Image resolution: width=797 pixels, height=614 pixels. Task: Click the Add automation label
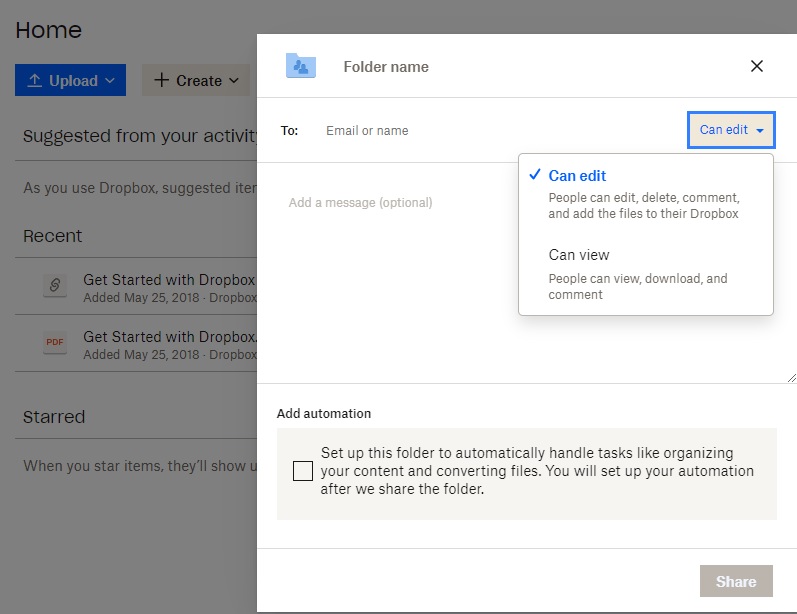(324, 413)
